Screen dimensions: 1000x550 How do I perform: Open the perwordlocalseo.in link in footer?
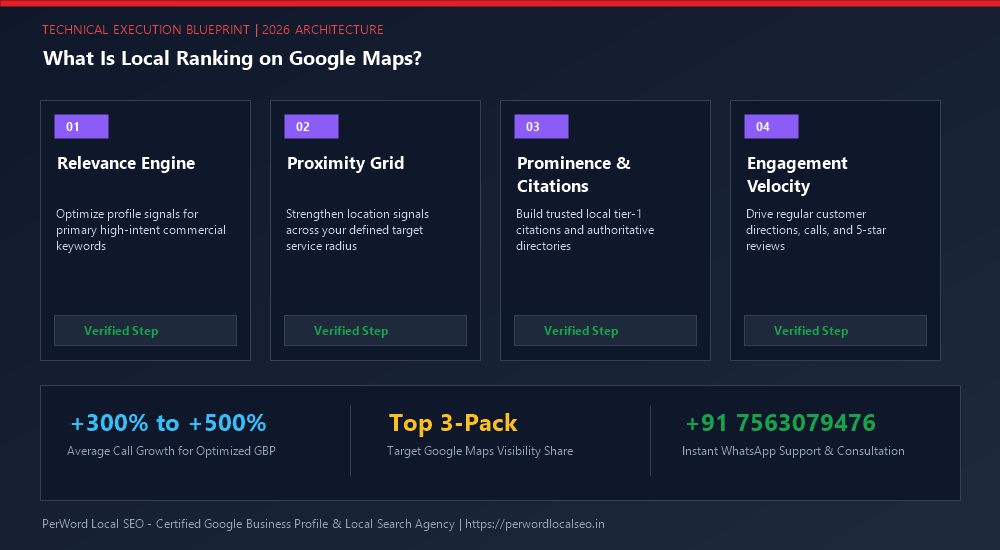point(534,524)
